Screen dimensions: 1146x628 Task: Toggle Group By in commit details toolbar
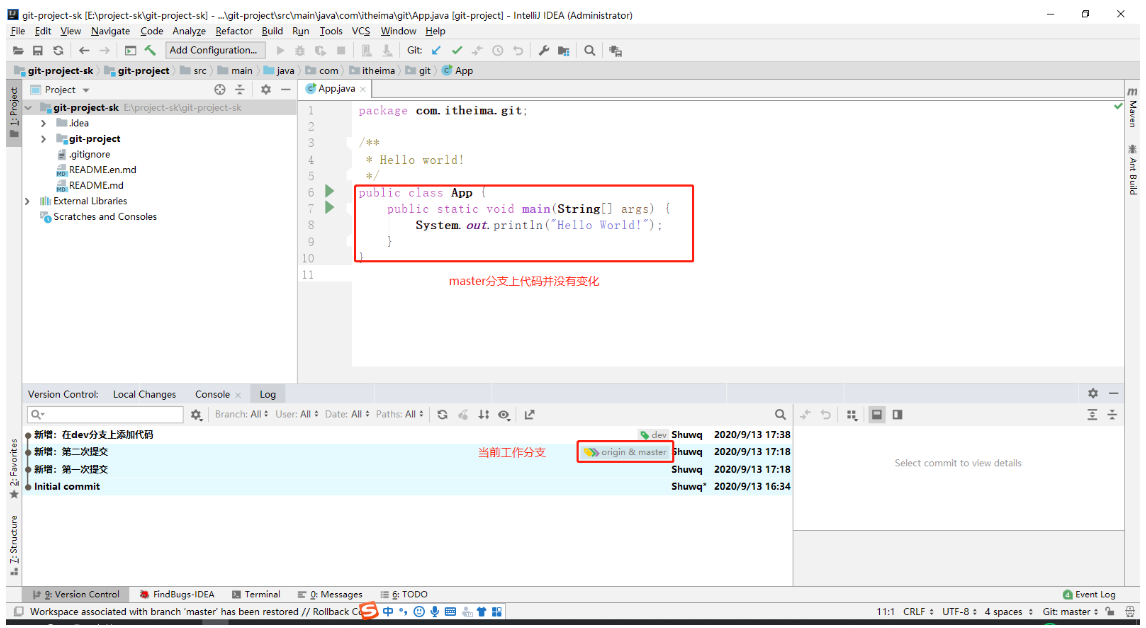pos(851,415)
